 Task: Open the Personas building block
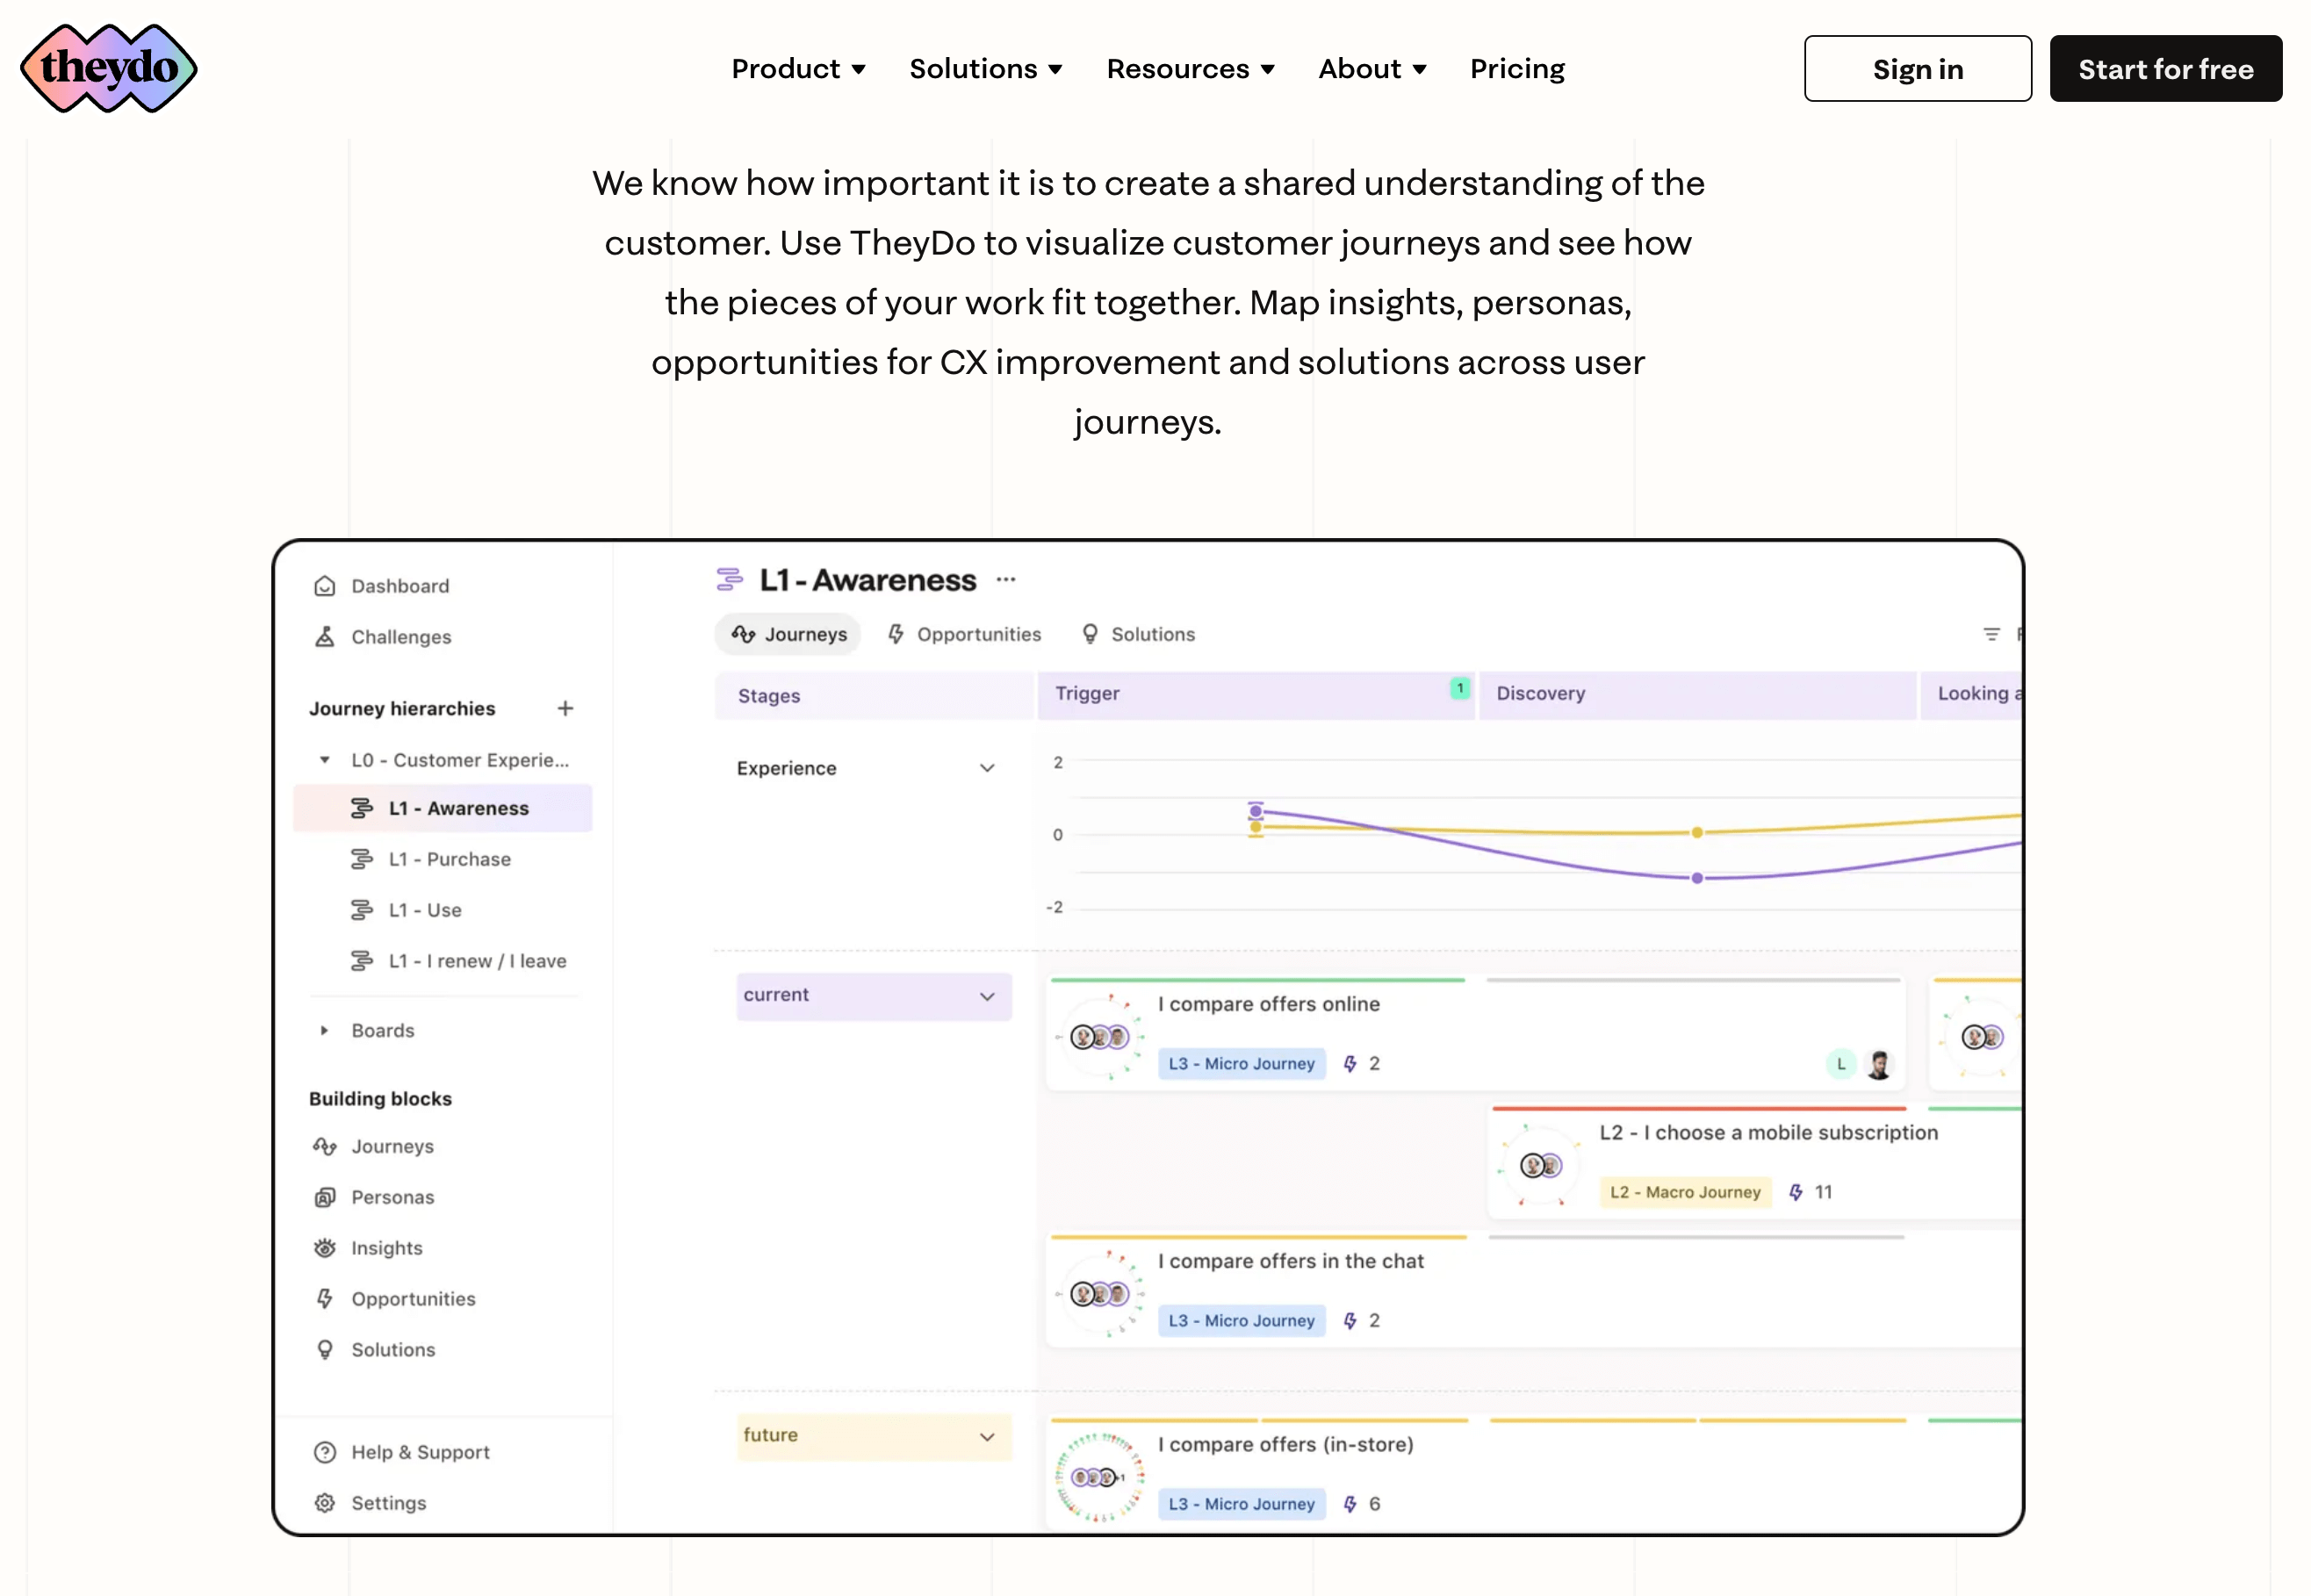(392, 1197)
